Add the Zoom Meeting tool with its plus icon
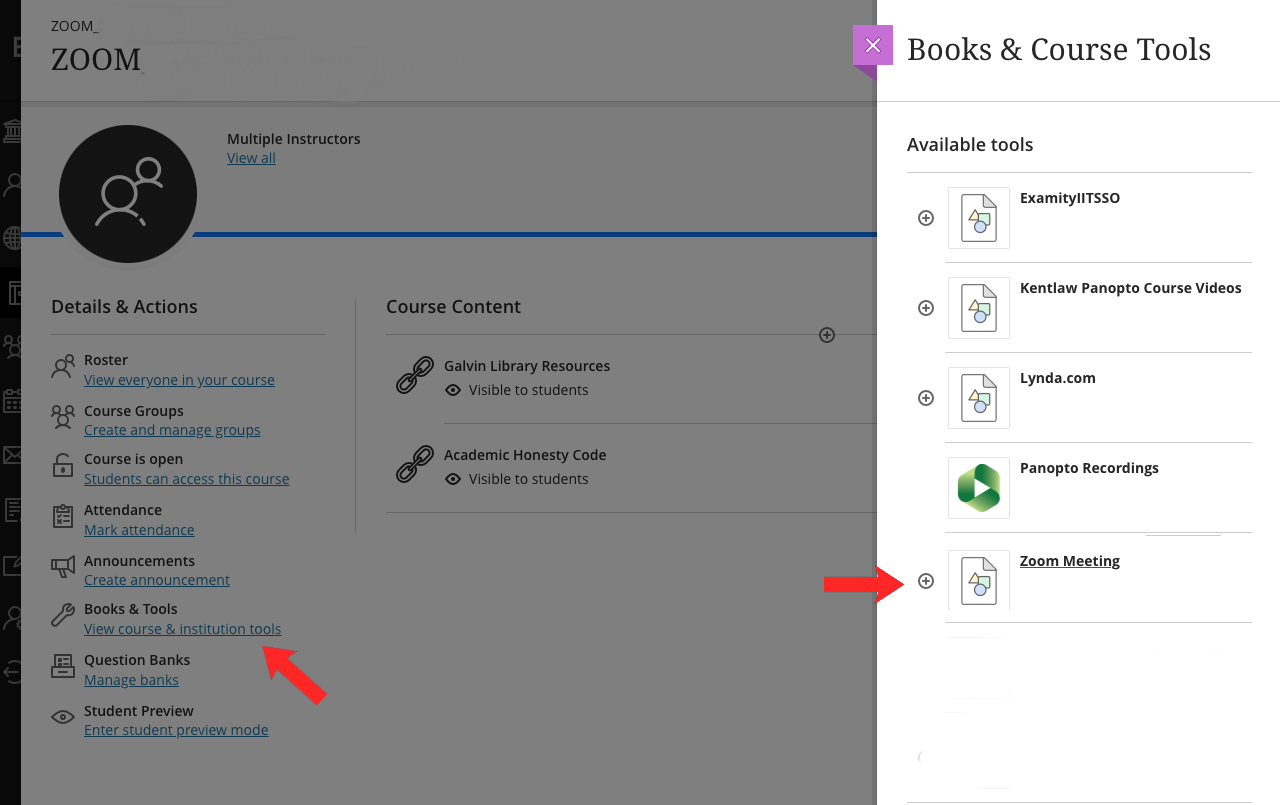 pos(926,581)
